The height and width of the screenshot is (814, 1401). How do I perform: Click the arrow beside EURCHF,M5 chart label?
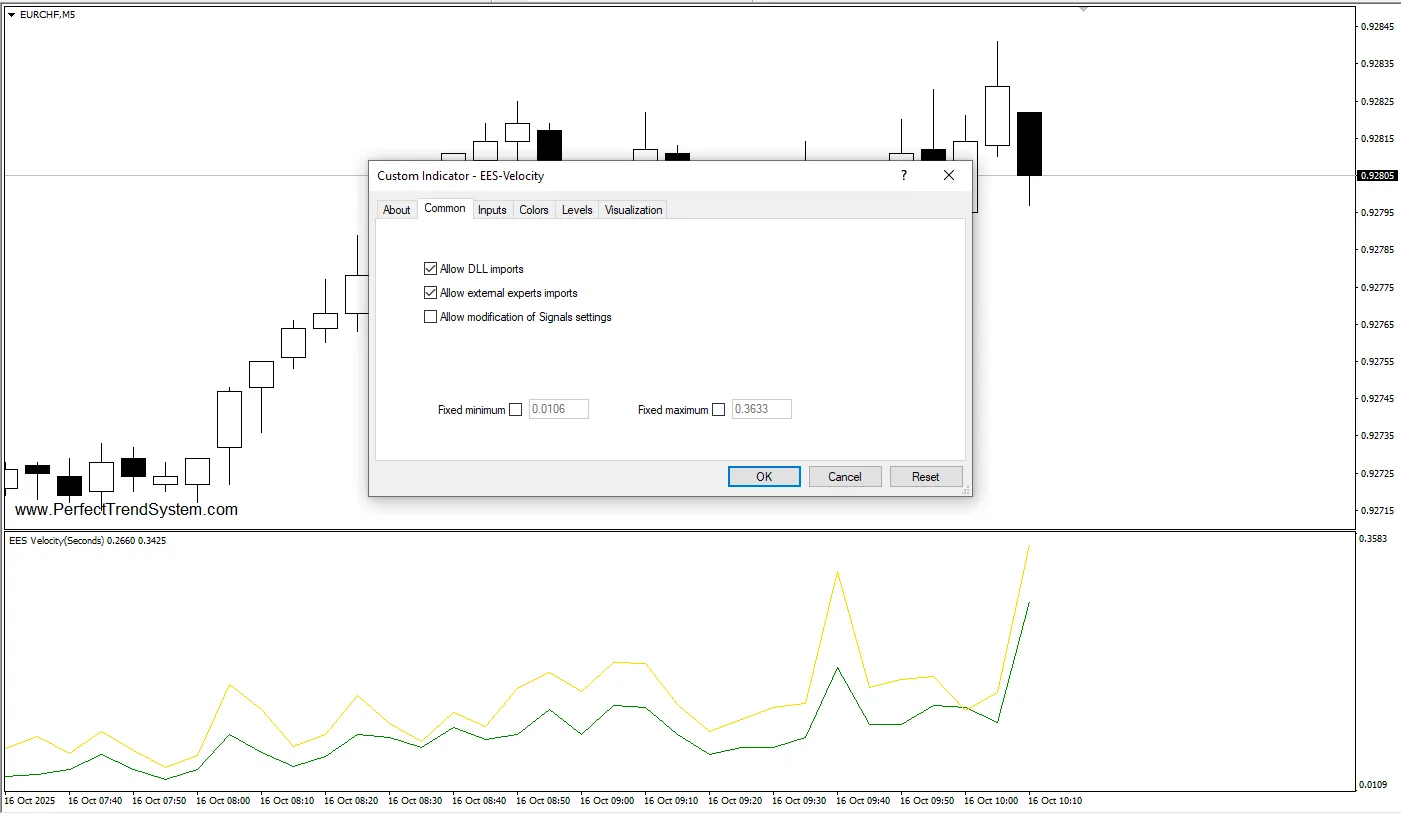[x=11, y=15]
